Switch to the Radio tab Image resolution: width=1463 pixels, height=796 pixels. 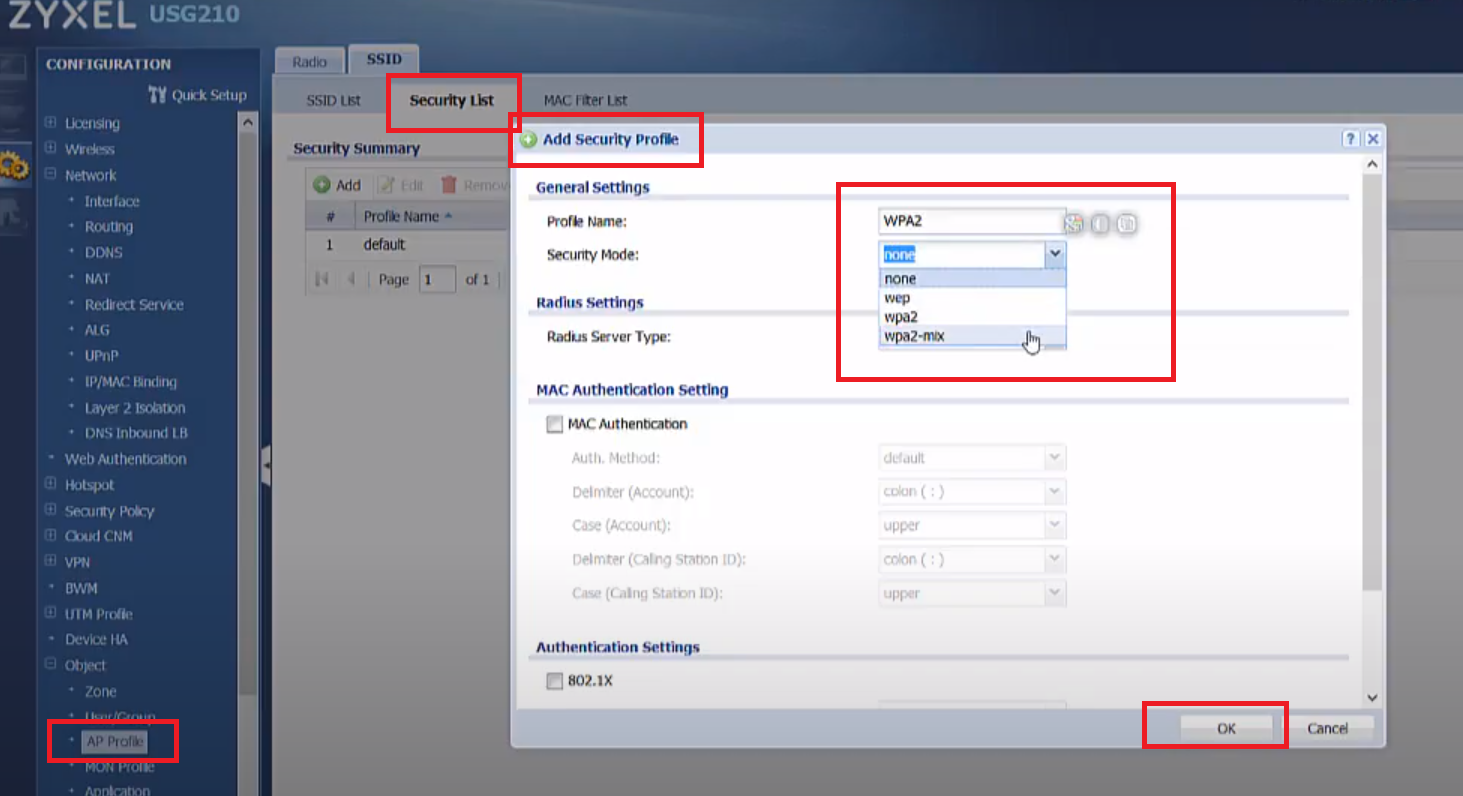click(309, 62)
